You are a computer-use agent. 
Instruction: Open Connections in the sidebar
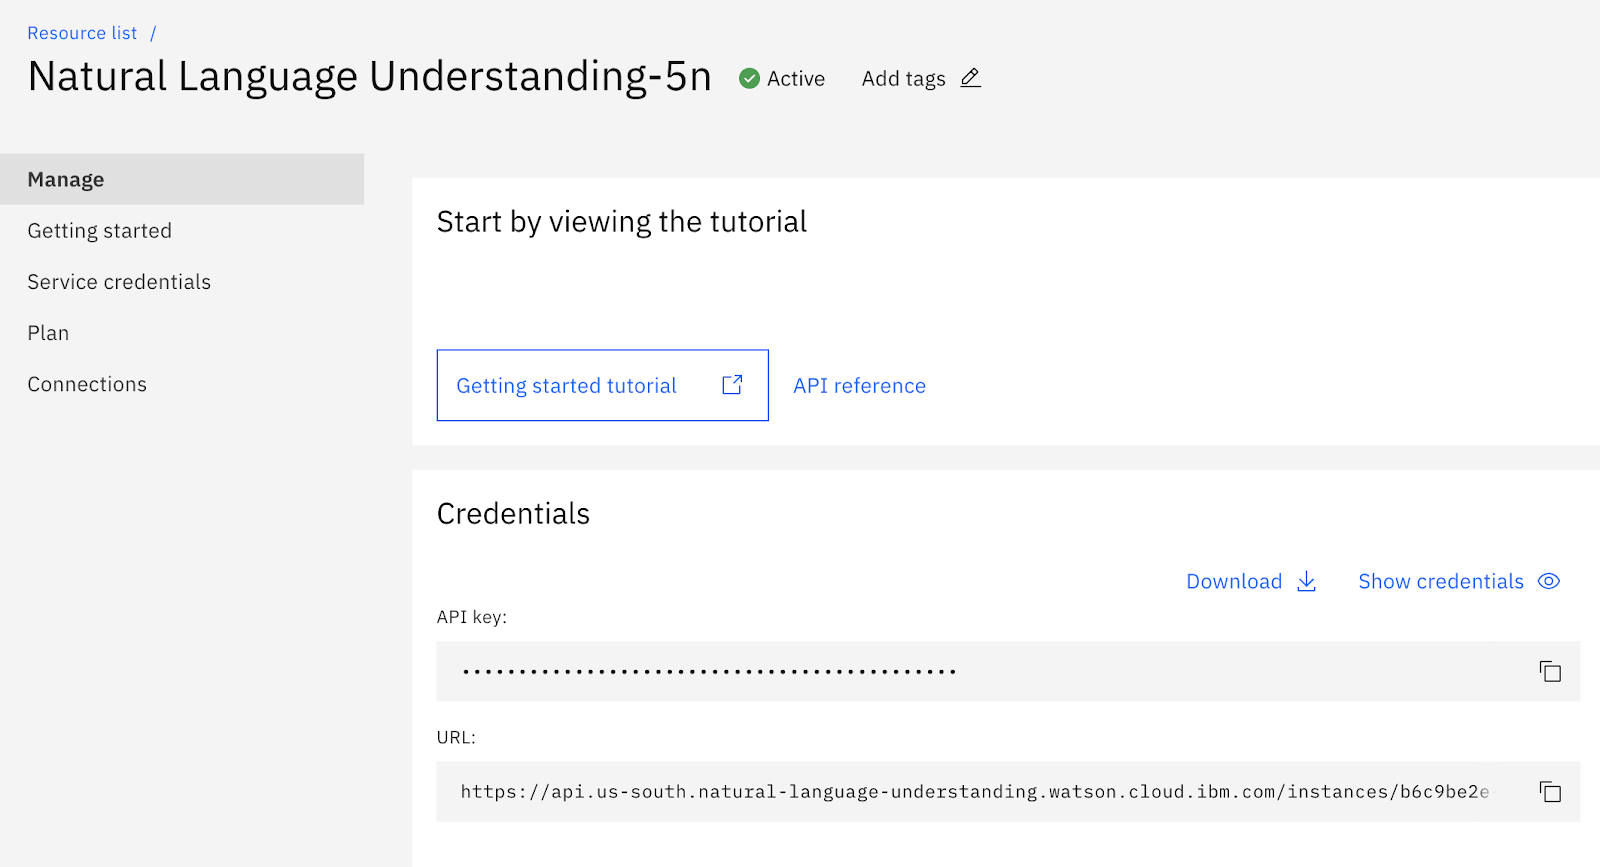[x=87, y=384]
